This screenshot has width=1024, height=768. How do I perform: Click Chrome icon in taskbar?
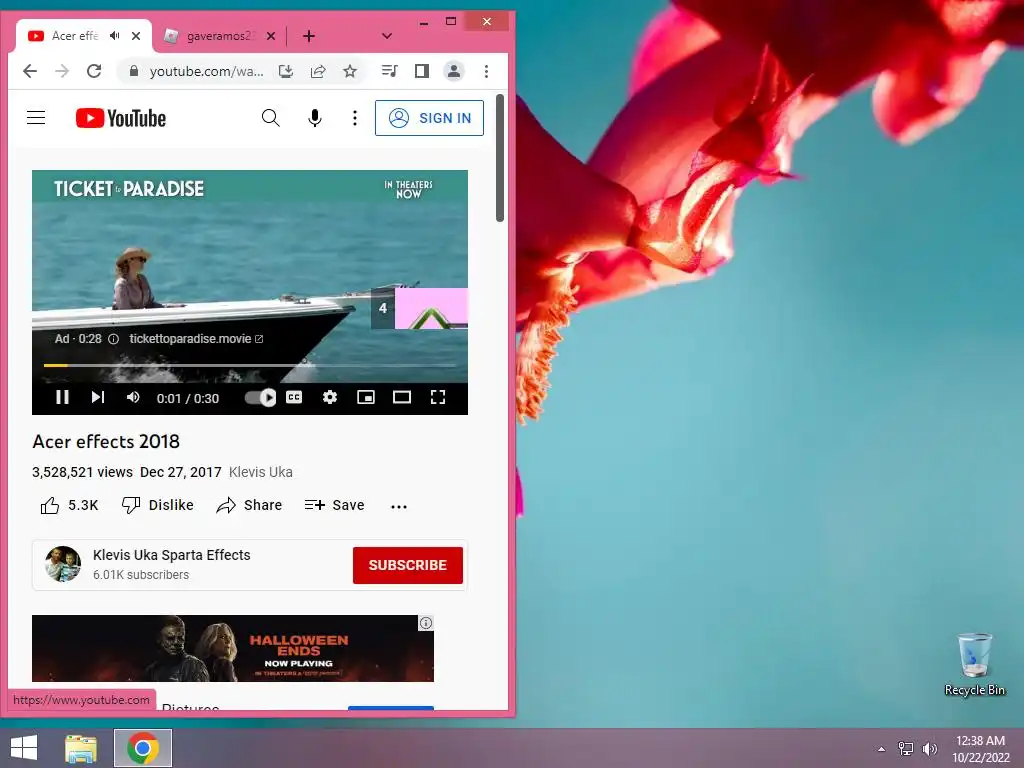[x=143, y=748]
